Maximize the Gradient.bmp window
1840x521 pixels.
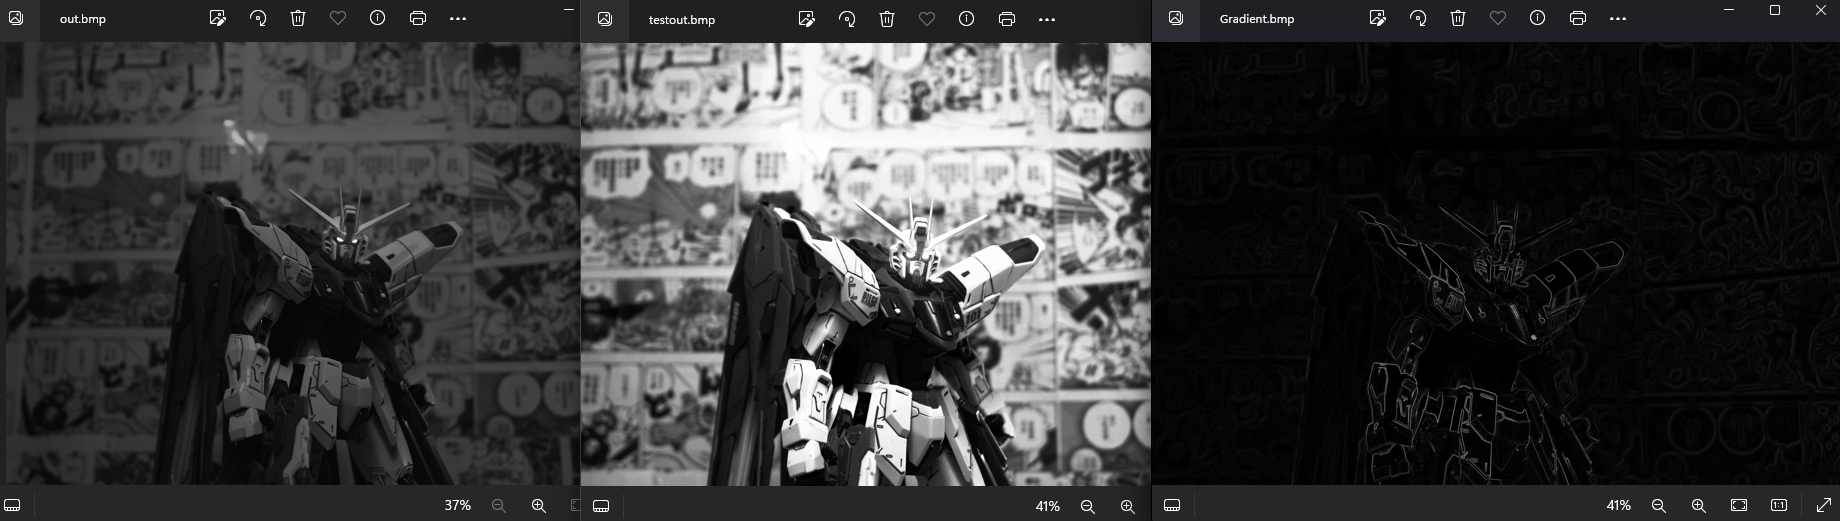[x=1775, y=10]
